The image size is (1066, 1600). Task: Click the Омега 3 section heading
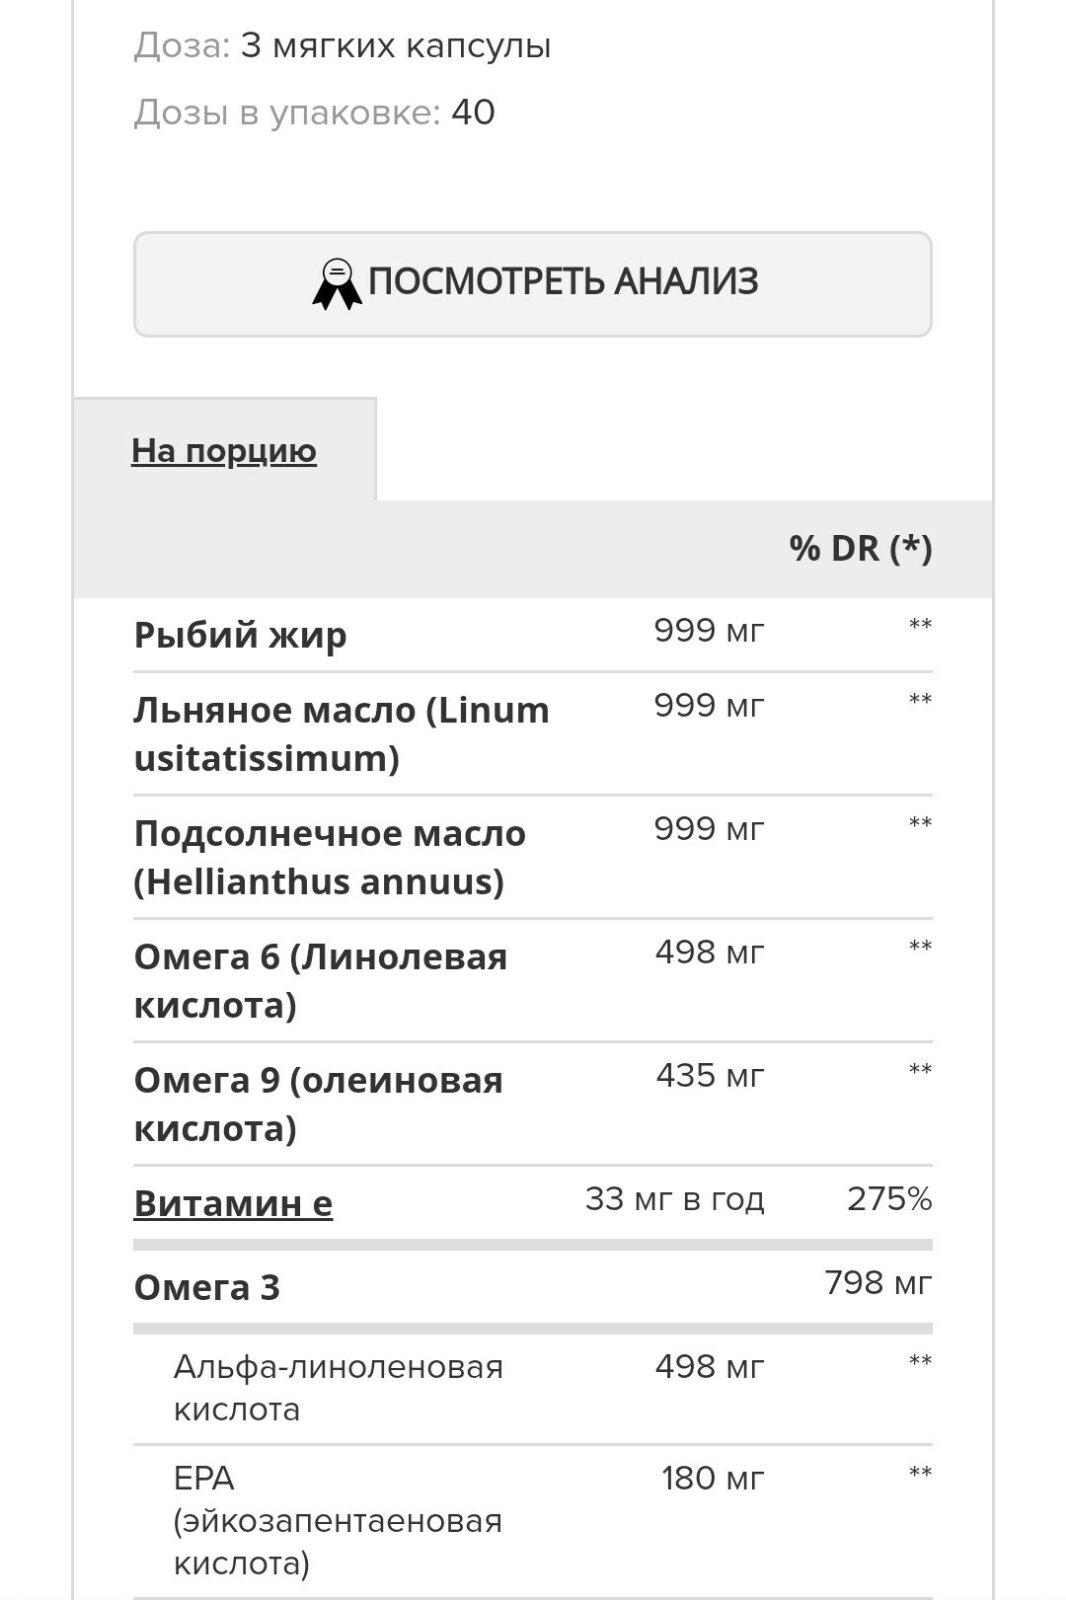point(207,1287)
